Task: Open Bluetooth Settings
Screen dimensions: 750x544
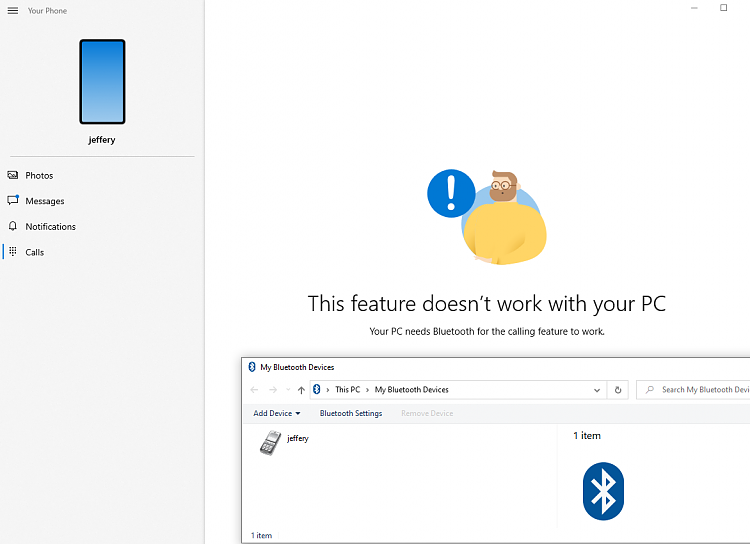Action: [351, 413]
